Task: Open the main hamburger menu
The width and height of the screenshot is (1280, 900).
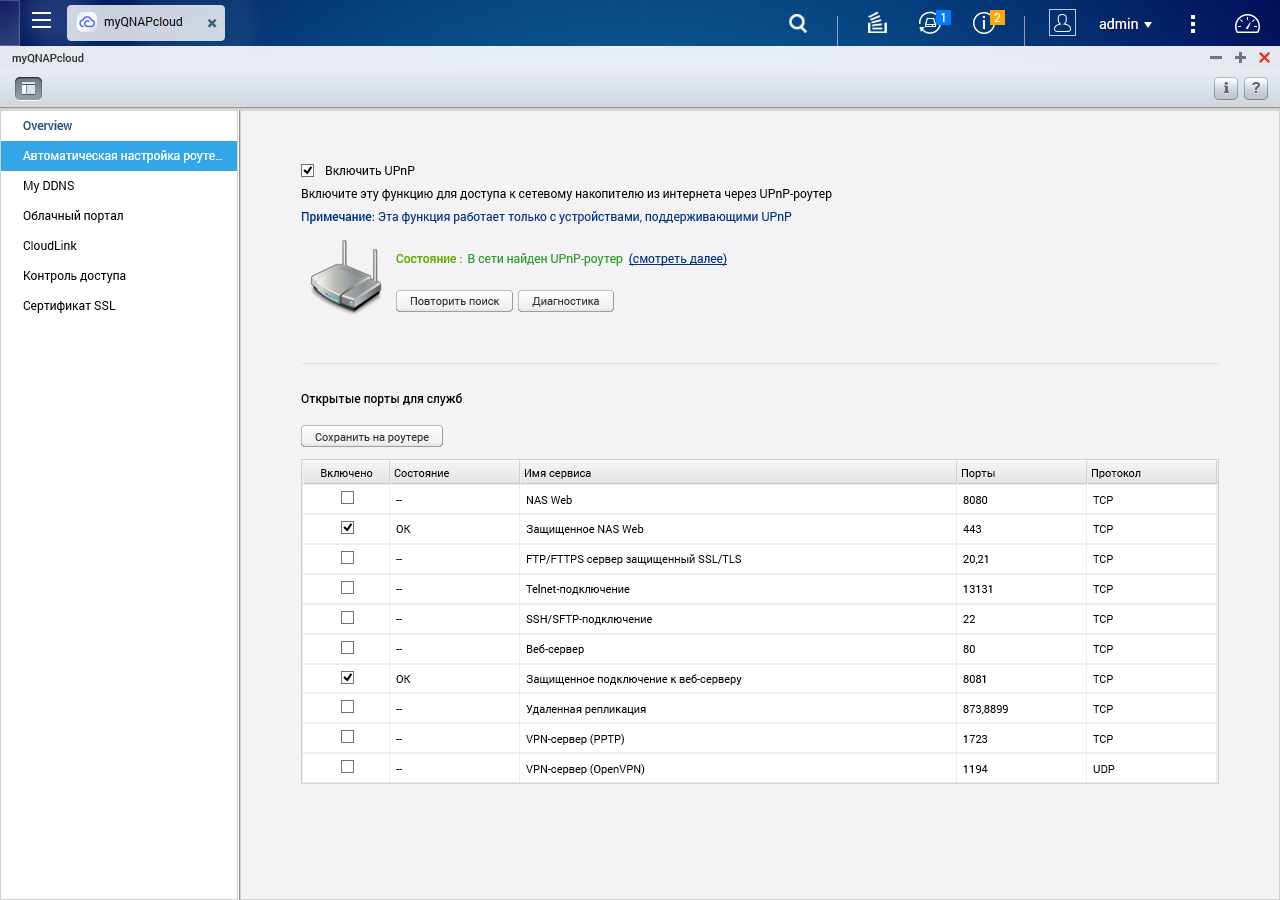Action: (x=41, y=22)
